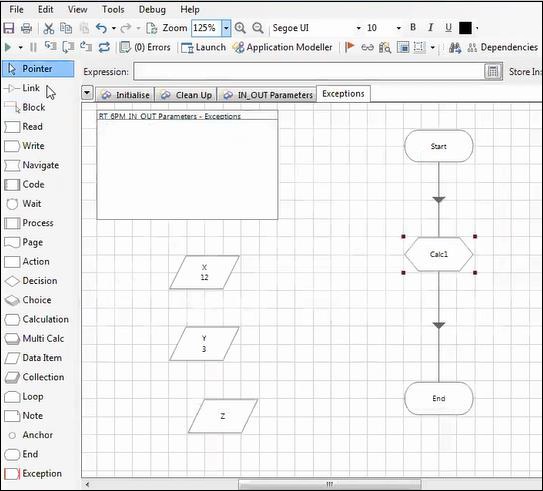
Task: Open the Debug menu
Action: [x=152, y=9]
